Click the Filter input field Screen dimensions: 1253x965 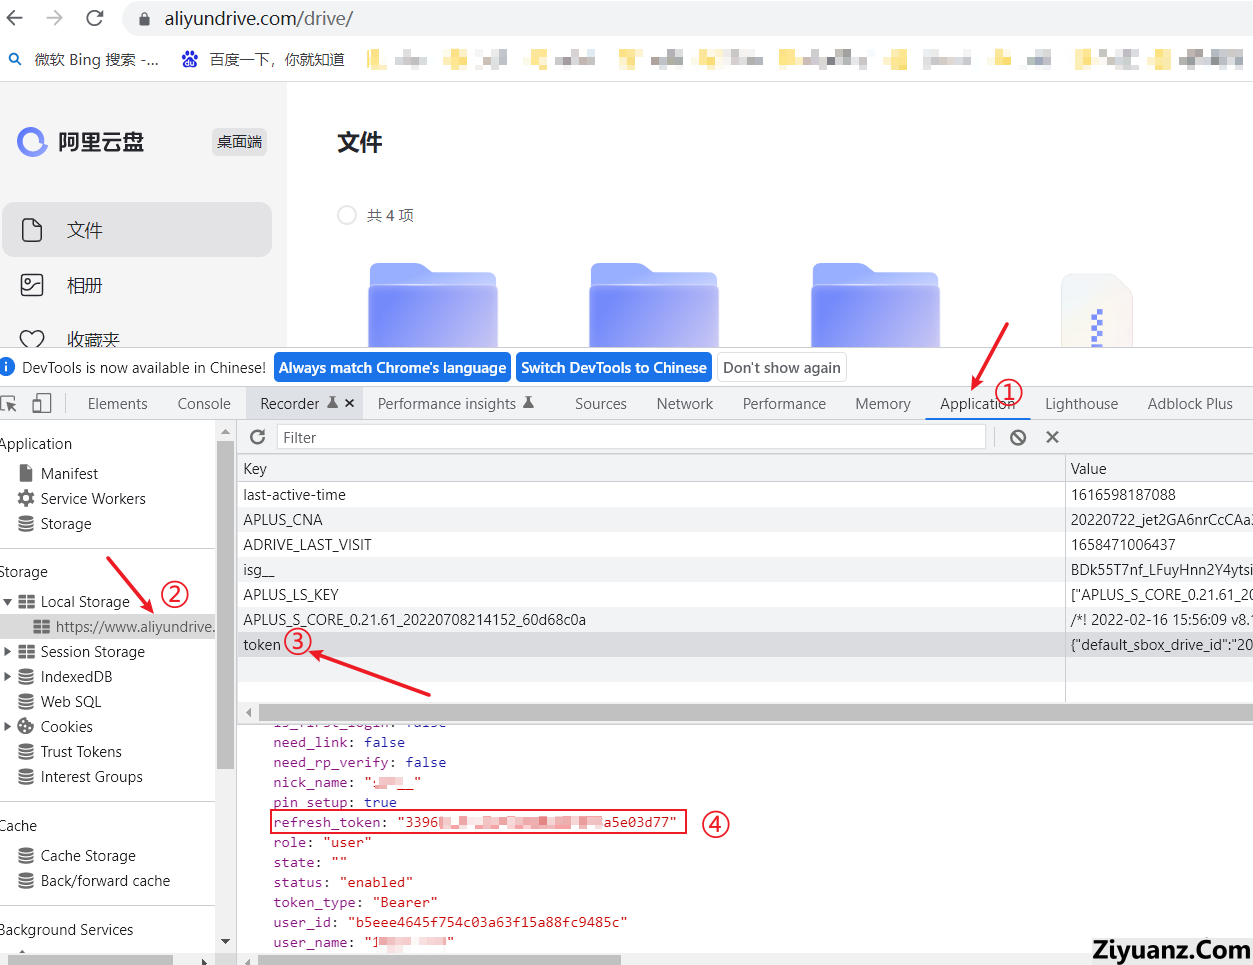tap(630, 437)
